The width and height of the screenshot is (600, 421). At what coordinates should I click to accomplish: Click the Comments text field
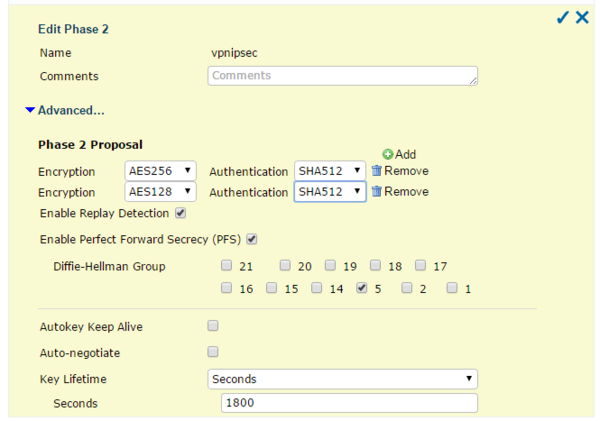[x=342, y=76]
